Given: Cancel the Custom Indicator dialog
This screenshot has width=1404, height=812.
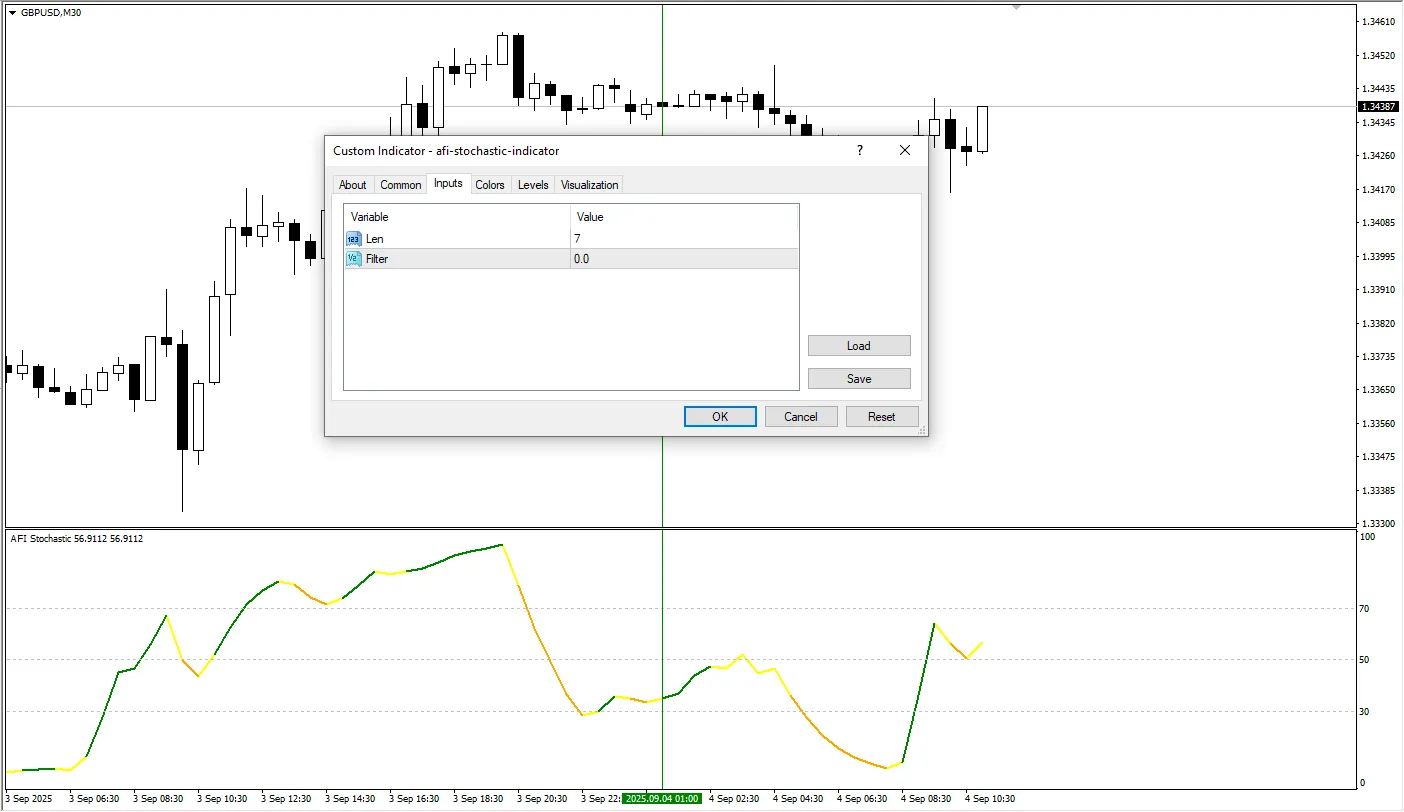Looking at the screenshot, I should 801,416.
